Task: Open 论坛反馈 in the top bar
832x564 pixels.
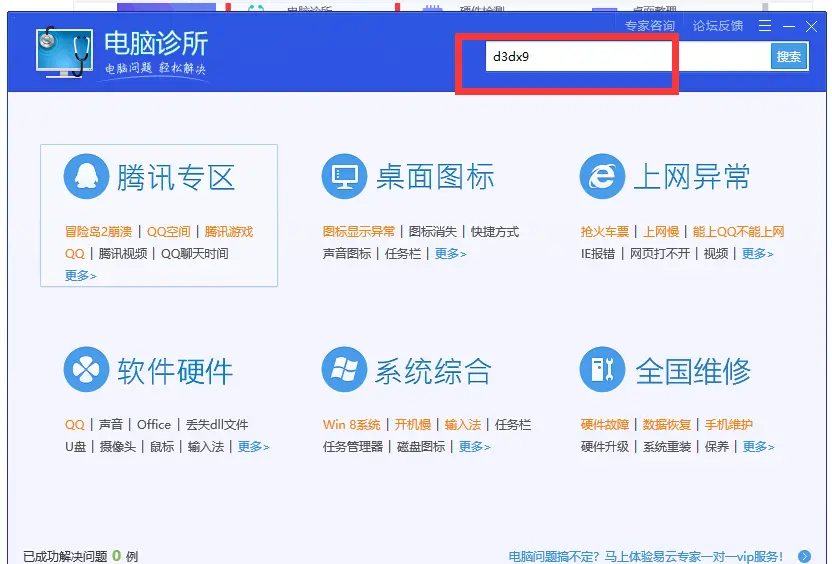Action: pyautogui.click(x=717, y=25)
